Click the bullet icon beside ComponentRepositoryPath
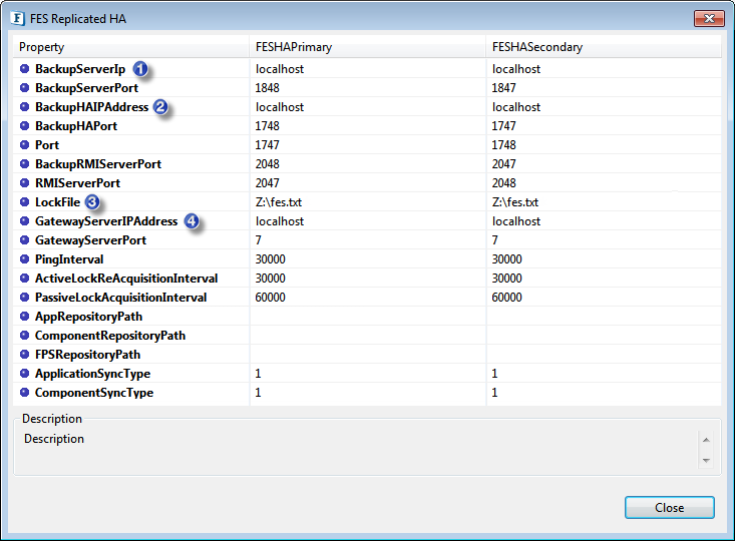Image resolution: width=735 pixels, height=541 pixels. pos(25,335)
